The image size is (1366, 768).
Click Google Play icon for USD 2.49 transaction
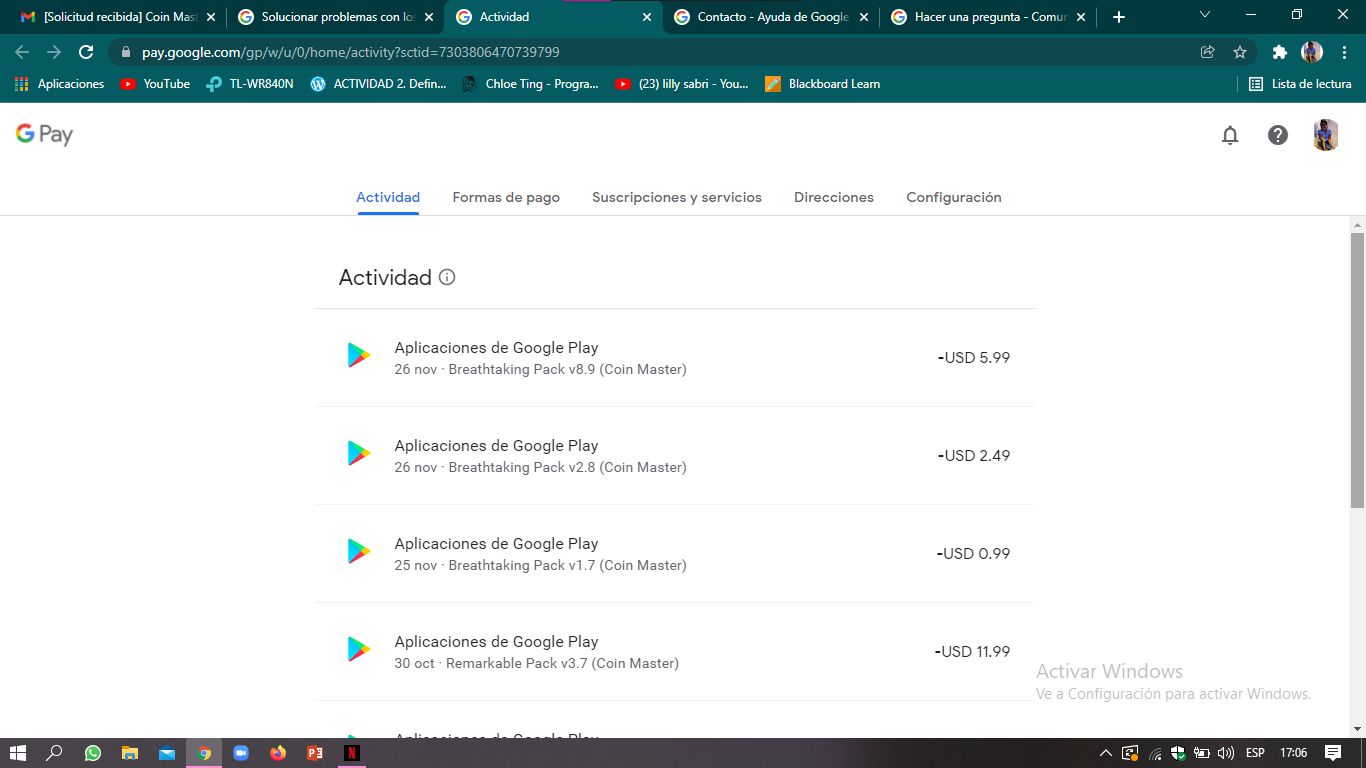359,453
